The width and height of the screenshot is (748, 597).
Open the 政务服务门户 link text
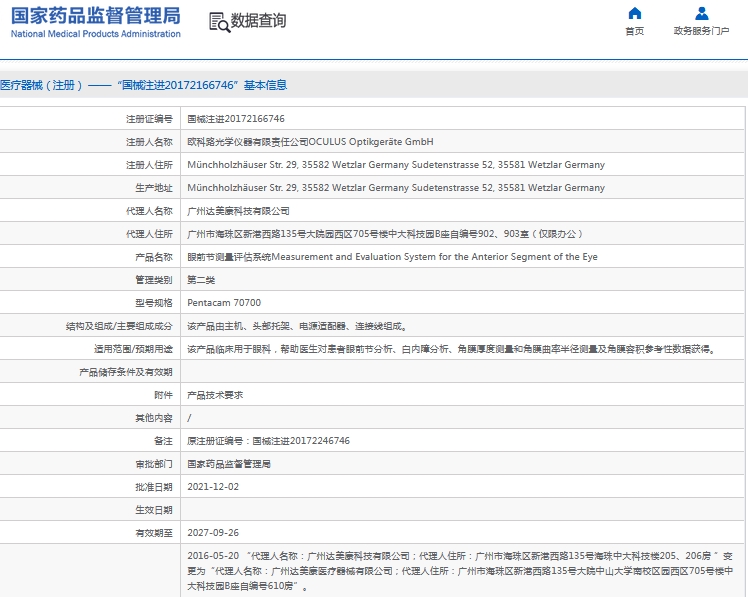tap(701, 31)
